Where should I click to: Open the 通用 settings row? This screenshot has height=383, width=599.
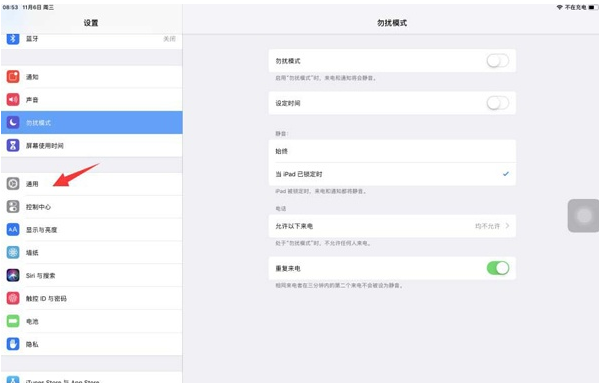pyautogui.click(x=92, y=184)
